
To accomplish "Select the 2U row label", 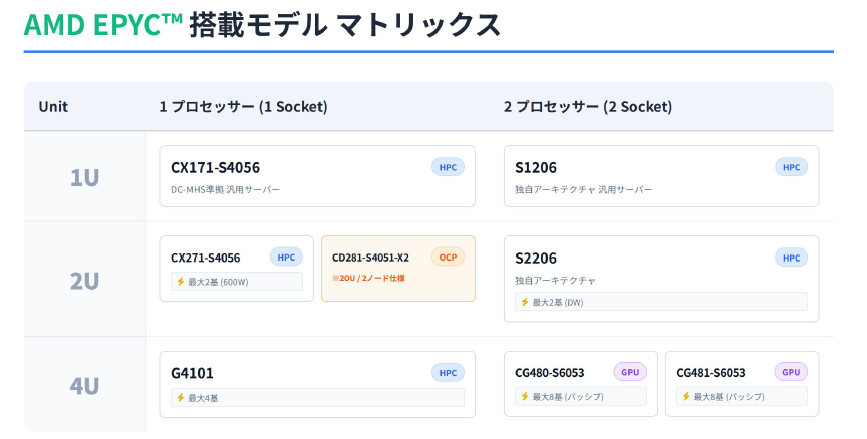I will pyautogui.click(x=84, y=281).
